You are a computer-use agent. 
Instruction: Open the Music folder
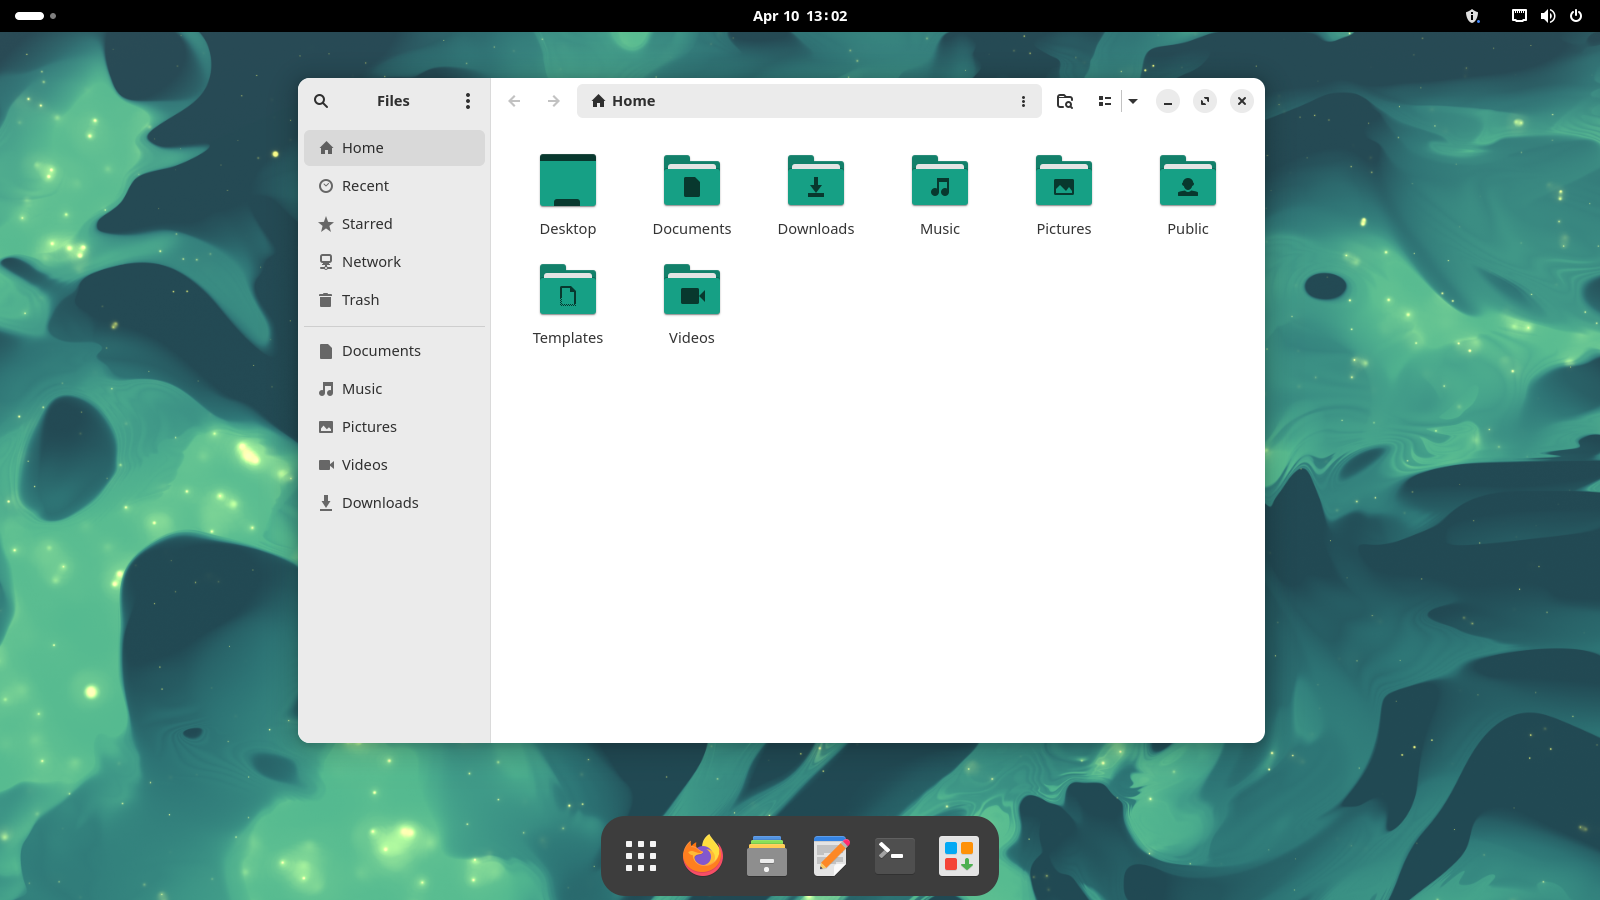[939, 182]
